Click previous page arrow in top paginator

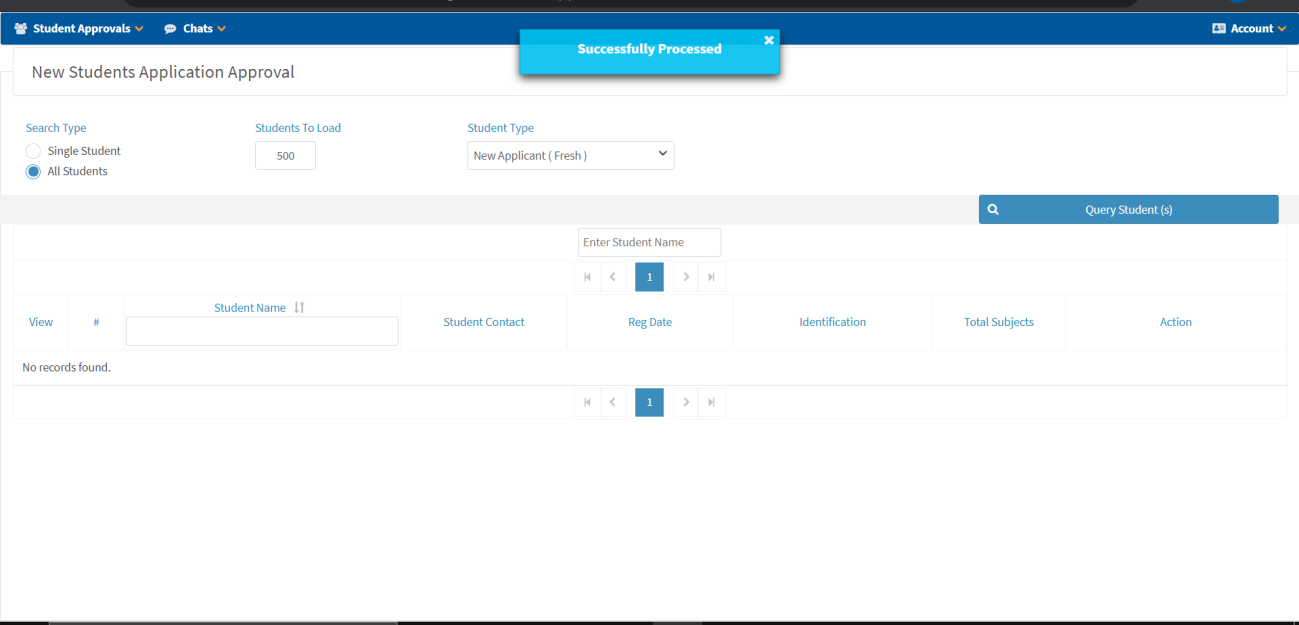click(x=613, y=277)
